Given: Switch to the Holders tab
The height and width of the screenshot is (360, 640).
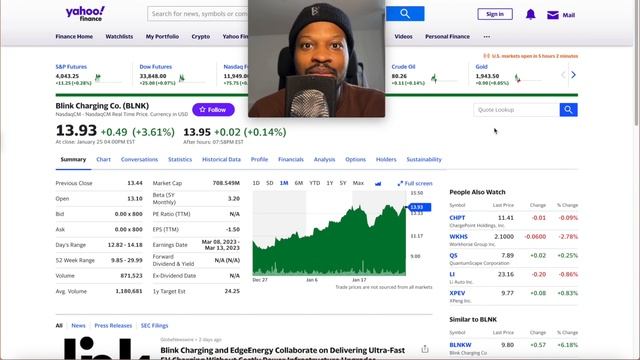Looking at the screenshot, I should click(386, 160).
